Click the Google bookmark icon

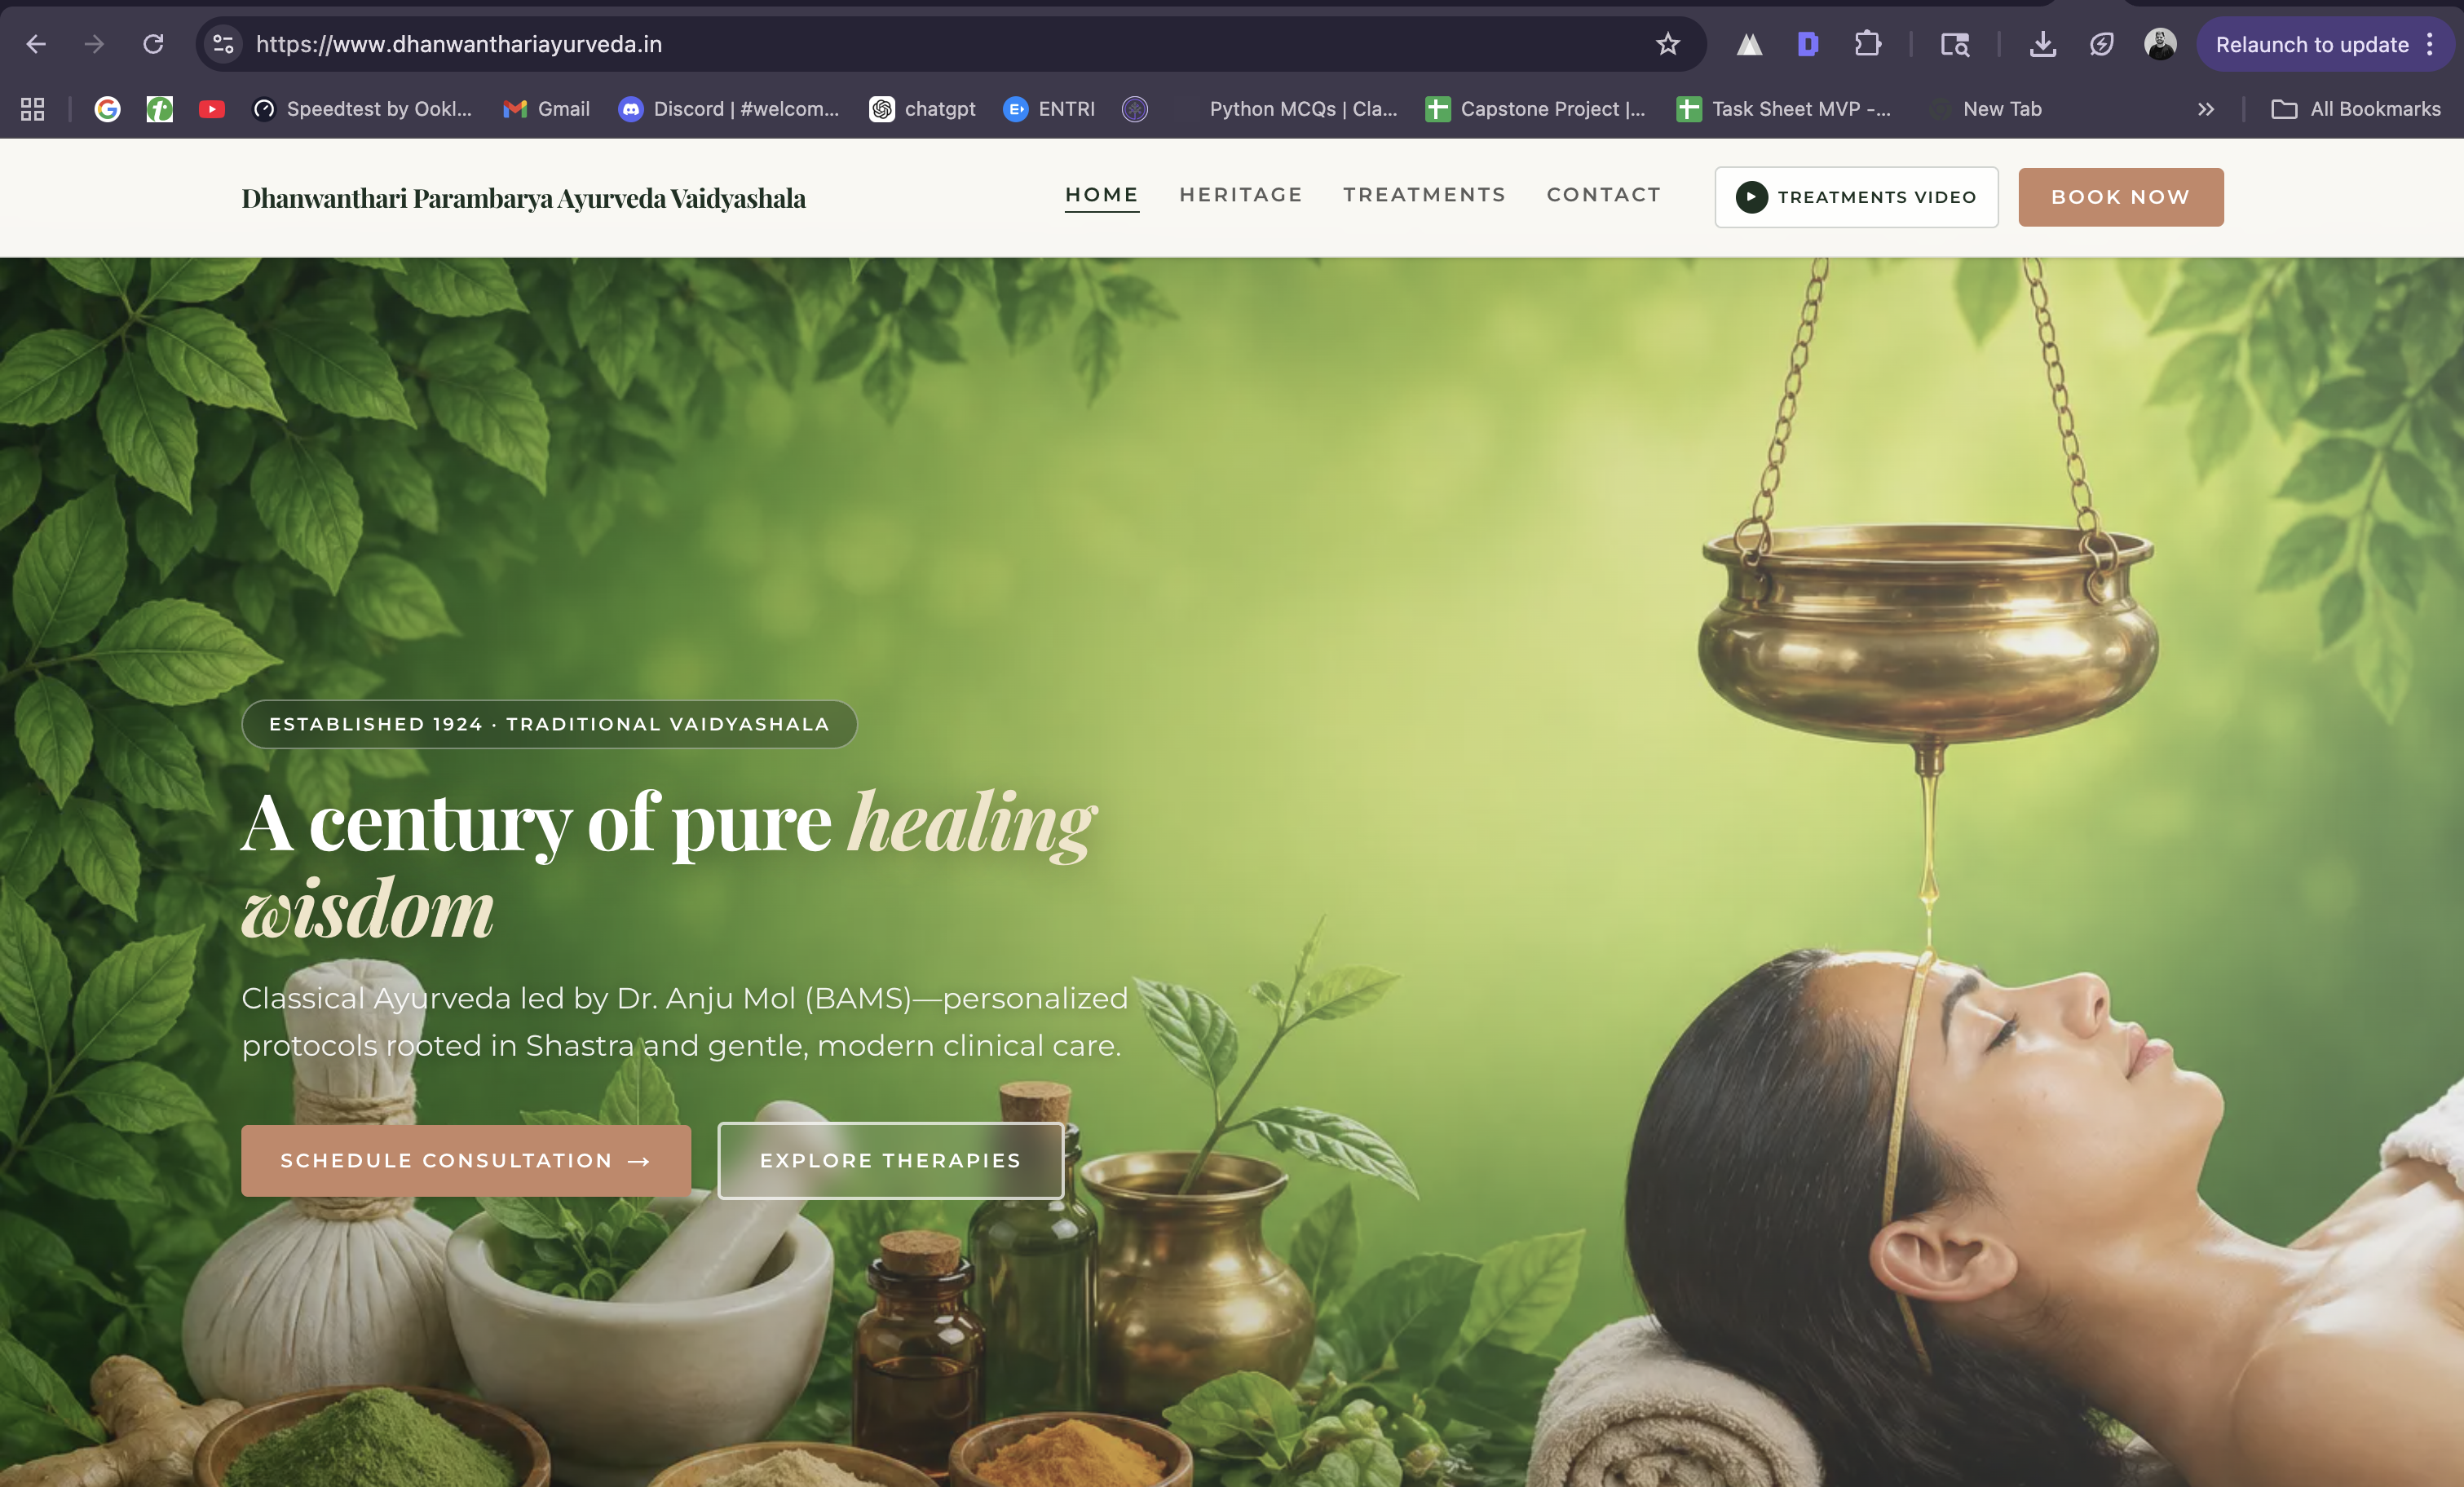click(108, 109)
